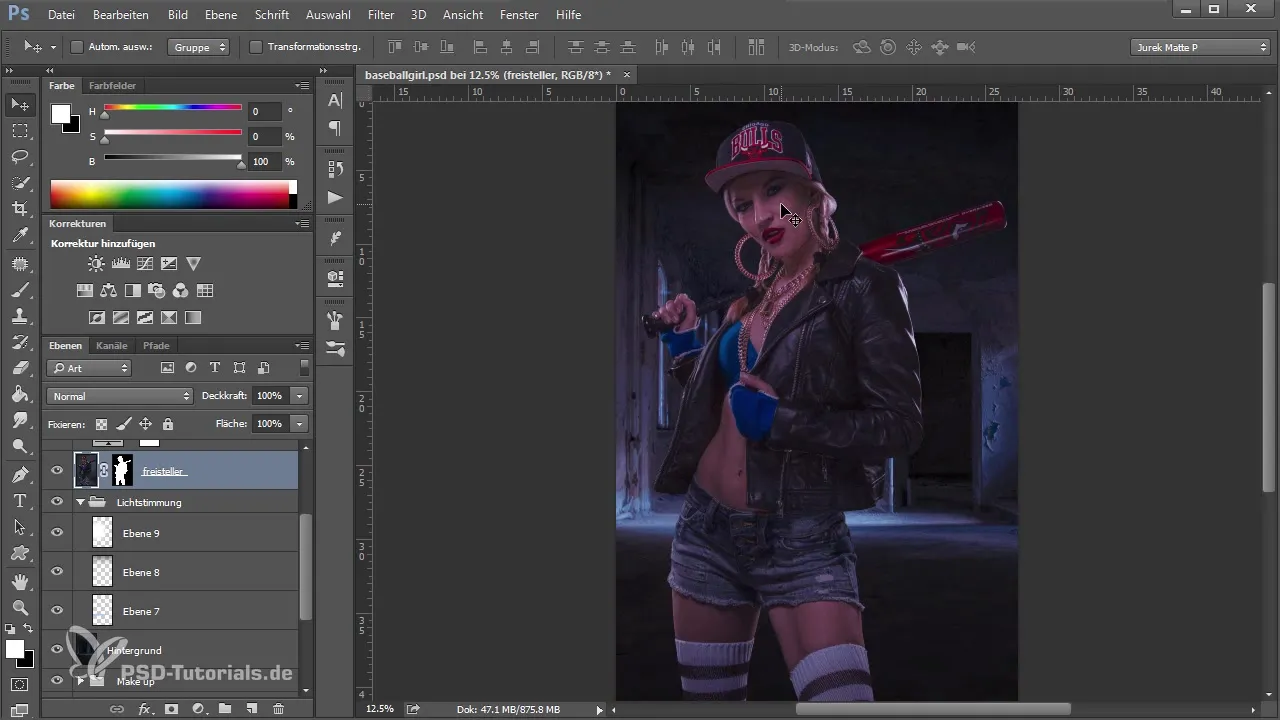Image resolution: width=1280 pixels, height=720 pixels.
Task: Add a Photo Filter adjustment
Action: [x=157, y=291]
